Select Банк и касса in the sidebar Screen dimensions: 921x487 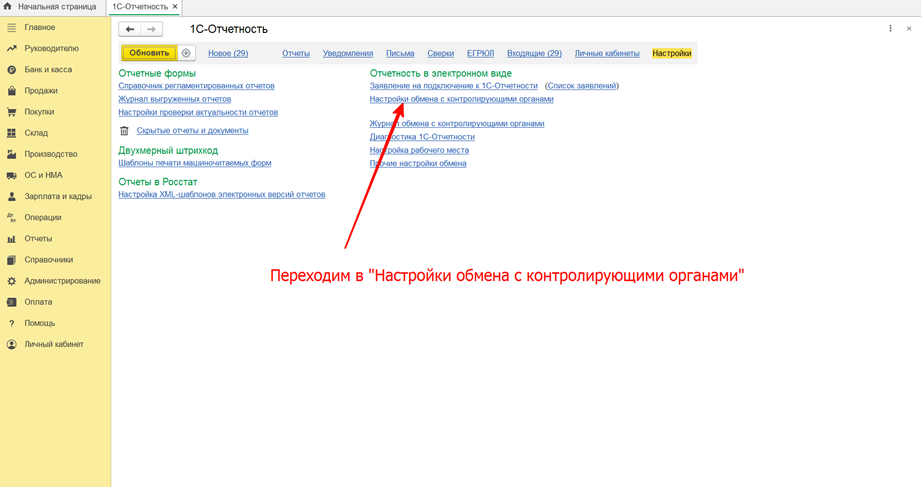point(48,70)
